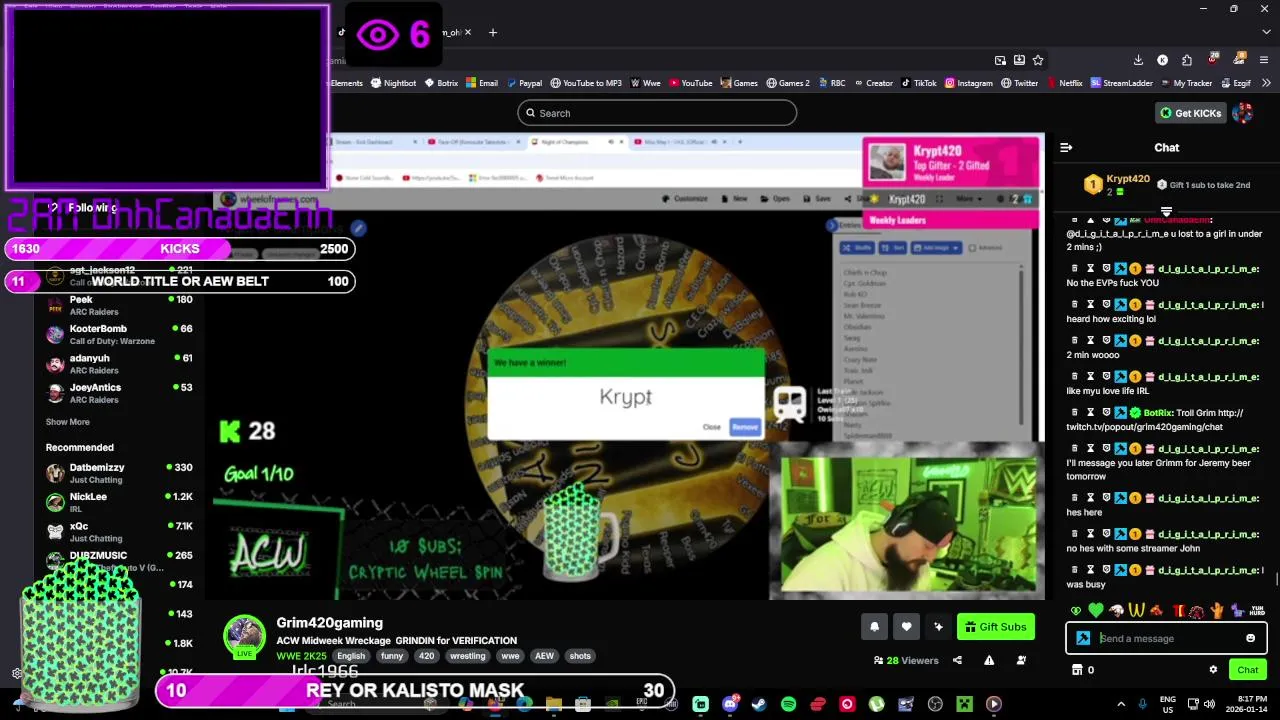Viewport: 1280px width, 720px height.
Task: Open the emoji picker in the chat box
Action: click(x=1250, y=638)
